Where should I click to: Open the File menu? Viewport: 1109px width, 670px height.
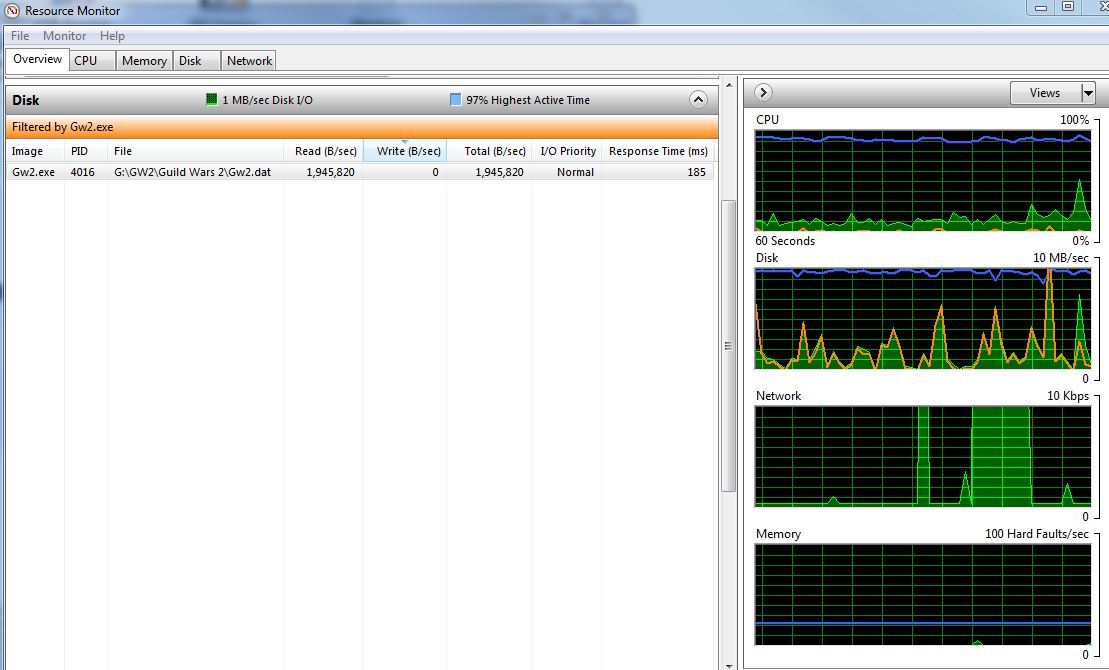tap(20, 35)
